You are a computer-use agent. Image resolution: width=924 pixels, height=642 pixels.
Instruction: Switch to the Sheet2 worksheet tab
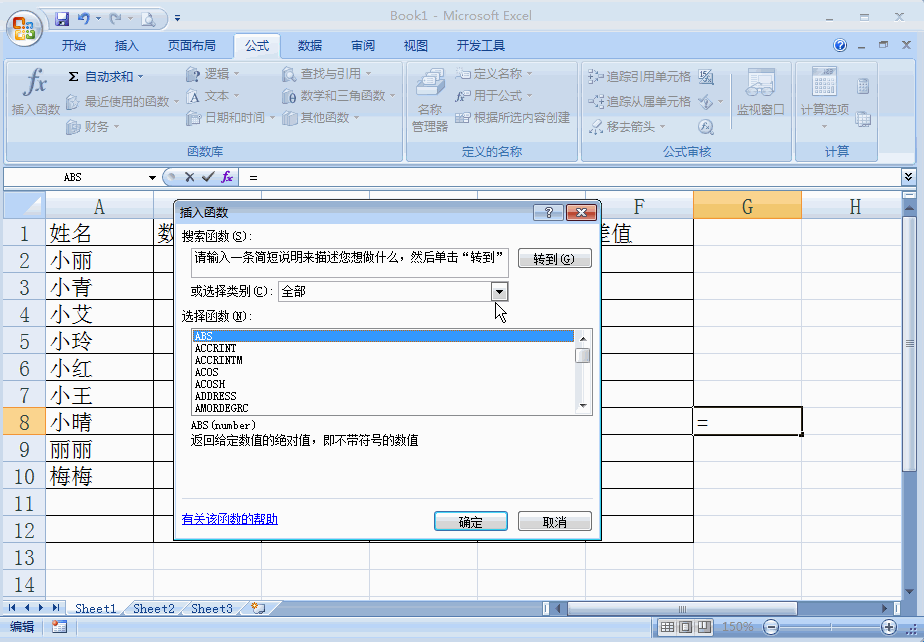(x=154, y=608)
